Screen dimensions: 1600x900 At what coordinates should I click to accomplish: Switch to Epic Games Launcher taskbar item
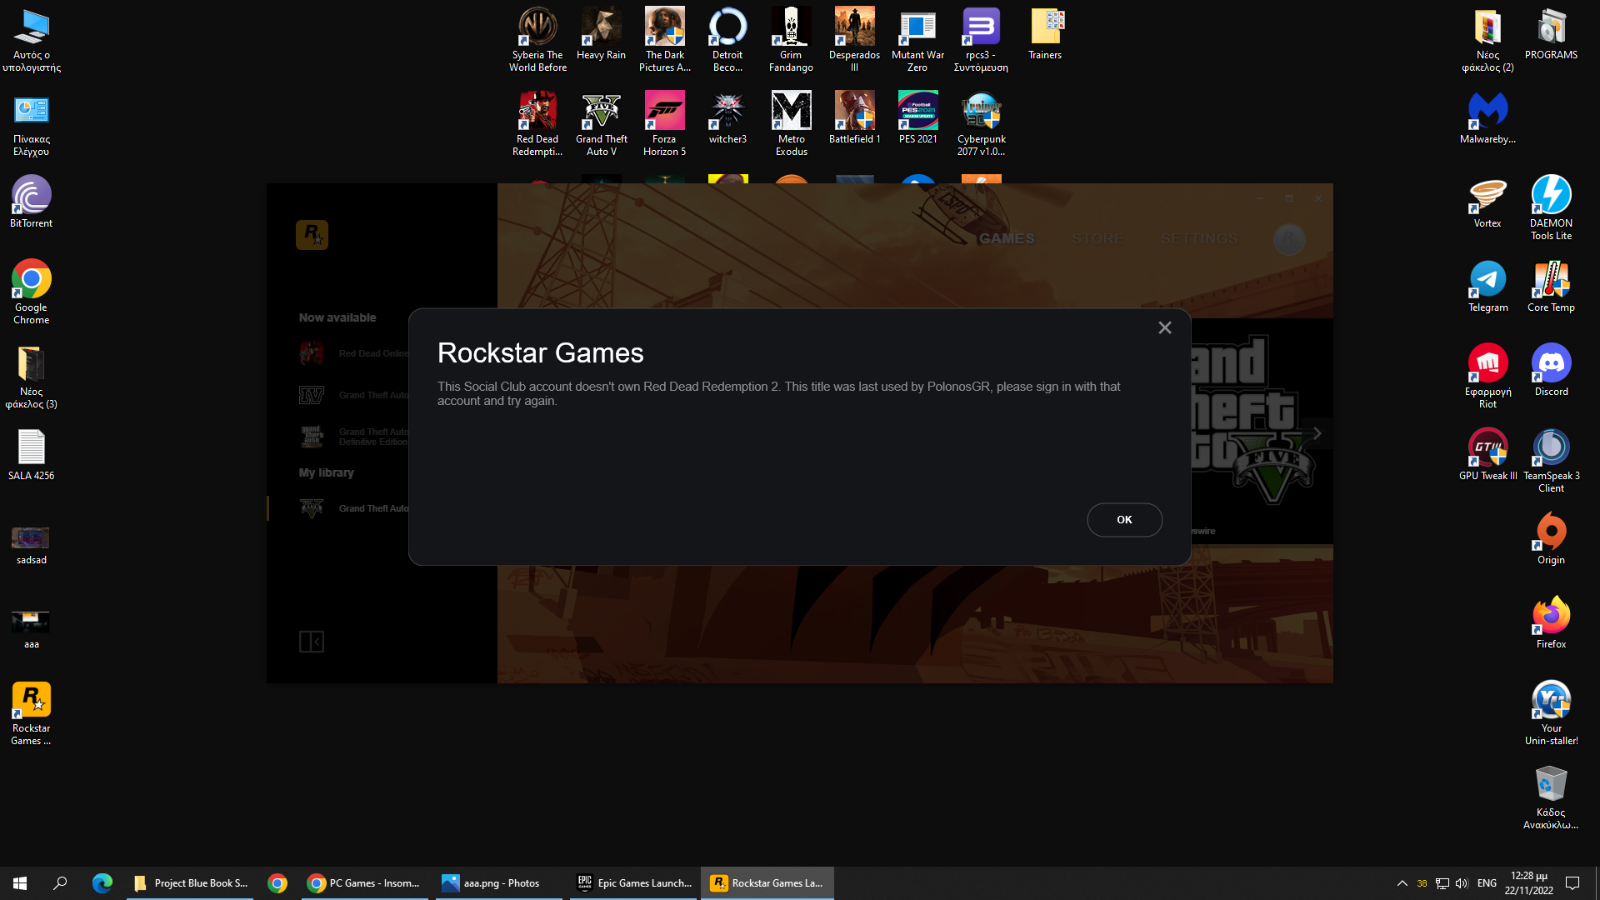[634, 883]
